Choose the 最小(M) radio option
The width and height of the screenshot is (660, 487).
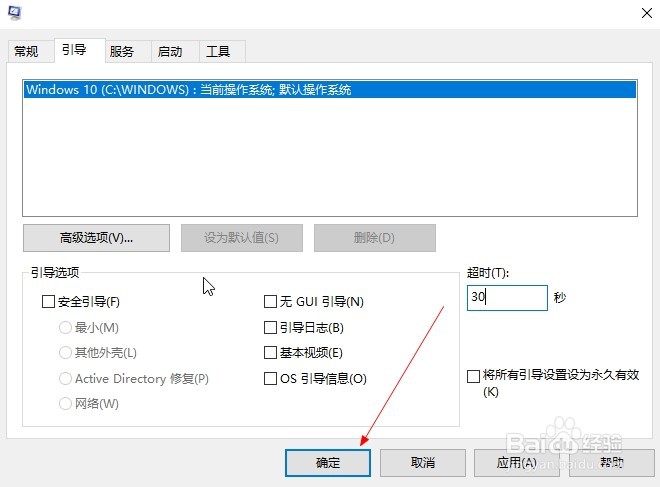pyautogui.click(x=65, y=327)
